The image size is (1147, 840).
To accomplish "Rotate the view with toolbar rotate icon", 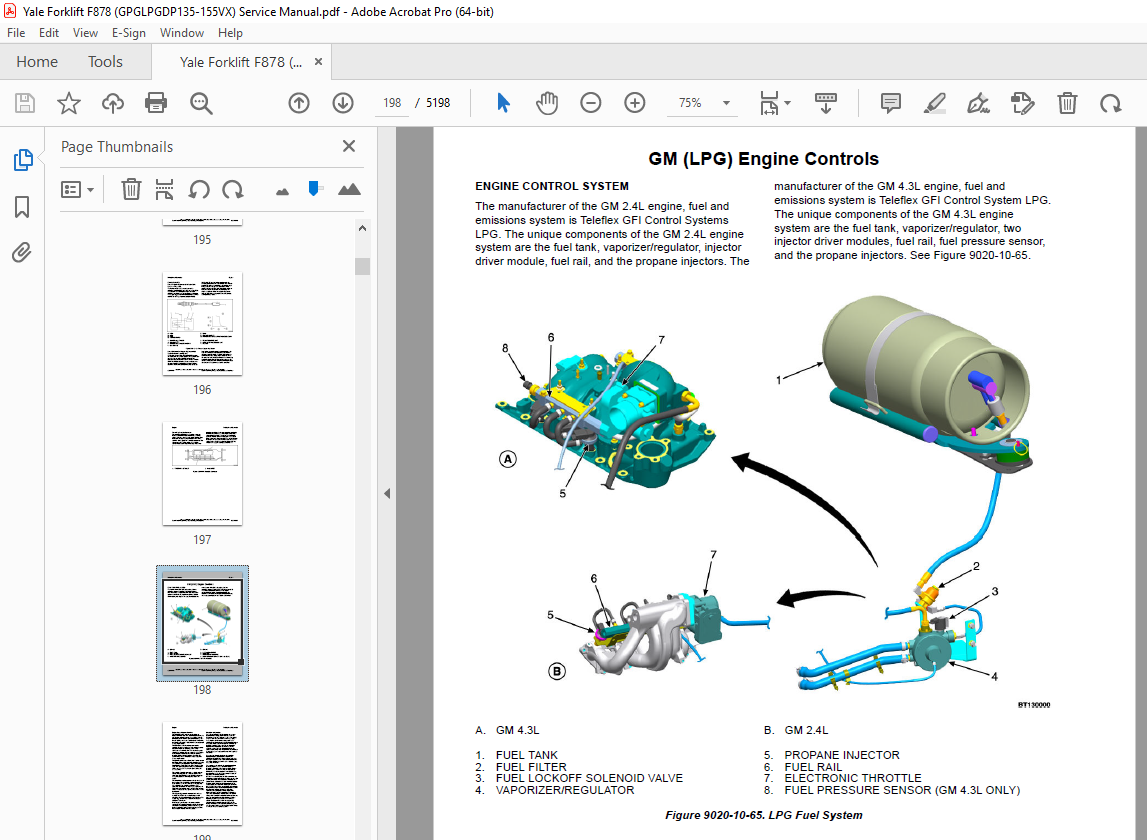I will 1110,103.
